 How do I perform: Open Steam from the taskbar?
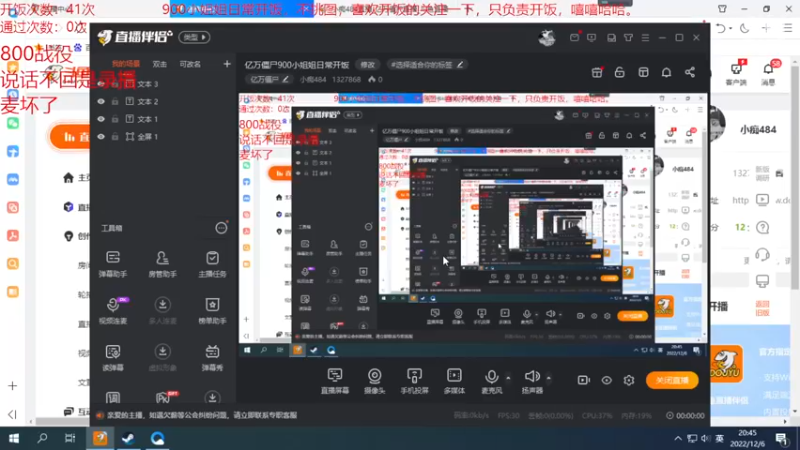(129, 438)
